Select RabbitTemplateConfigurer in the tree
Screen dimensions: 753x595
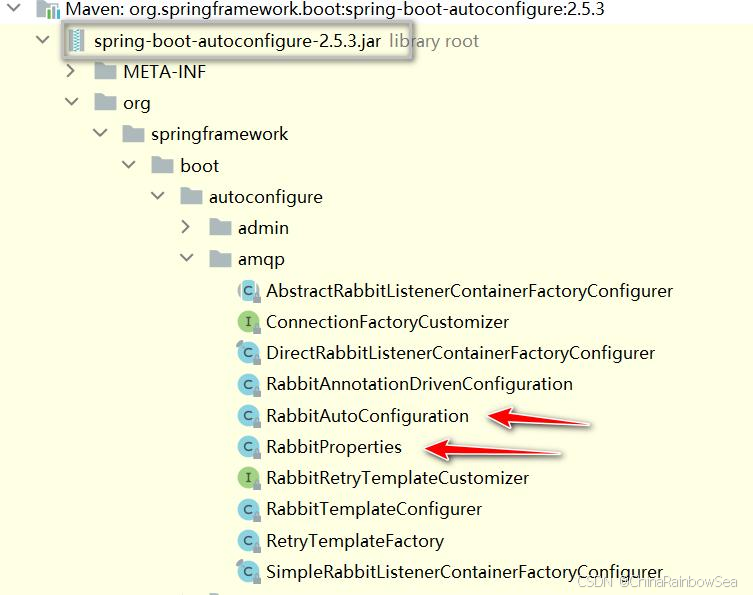pyautogui.click(x=374, y=509)
